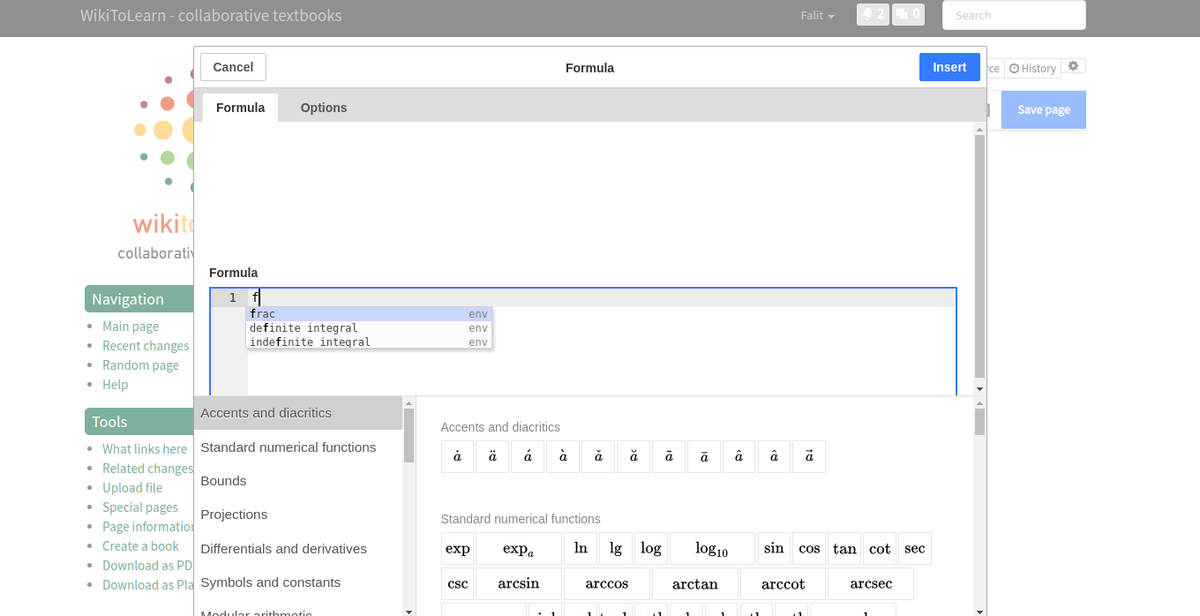The height and width of the screenshot is (616, 1200).
Task: Switch to the Options tab
Action: click(x=323, y=107)
